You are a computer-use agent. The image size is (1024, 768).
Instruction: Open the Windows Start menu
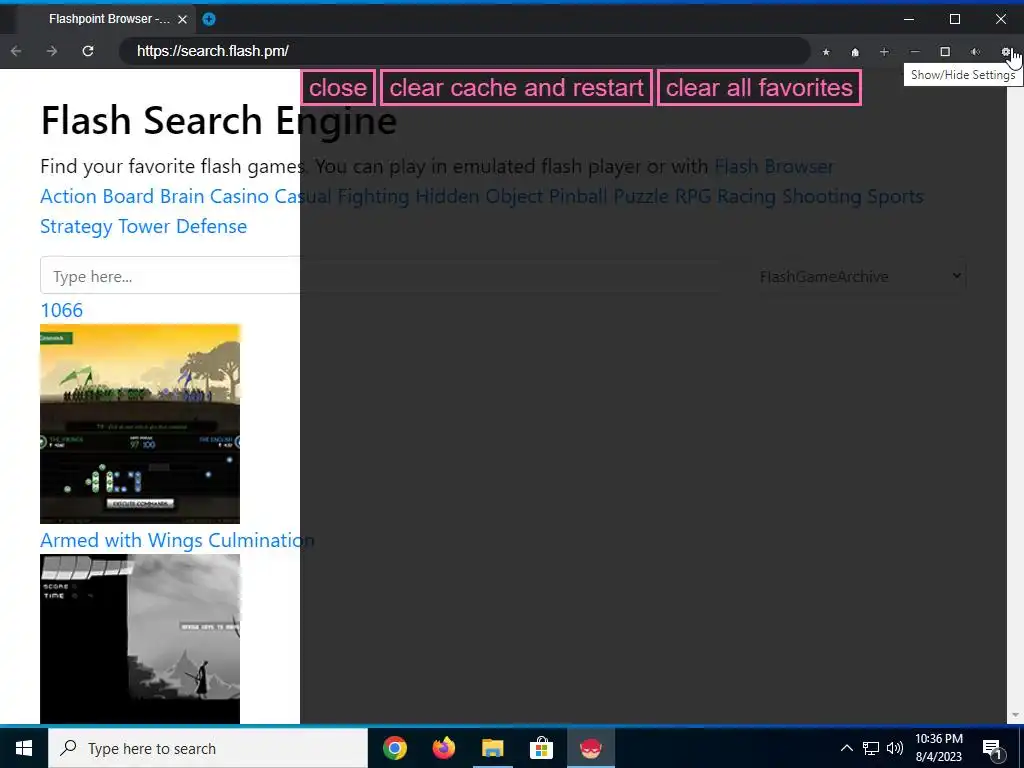coord(24,748)
